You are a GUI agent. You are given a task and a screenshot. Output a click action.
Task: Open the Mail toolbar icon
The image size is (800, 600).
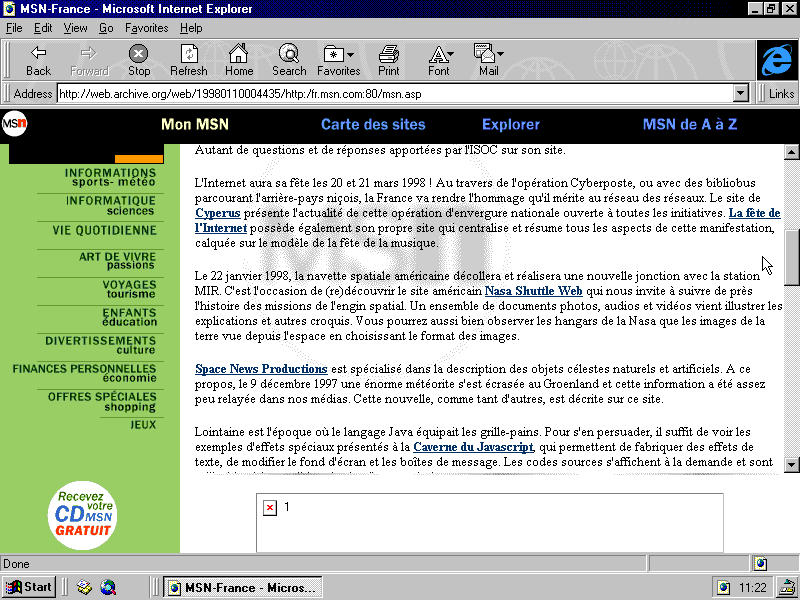[x=484, y=53]
